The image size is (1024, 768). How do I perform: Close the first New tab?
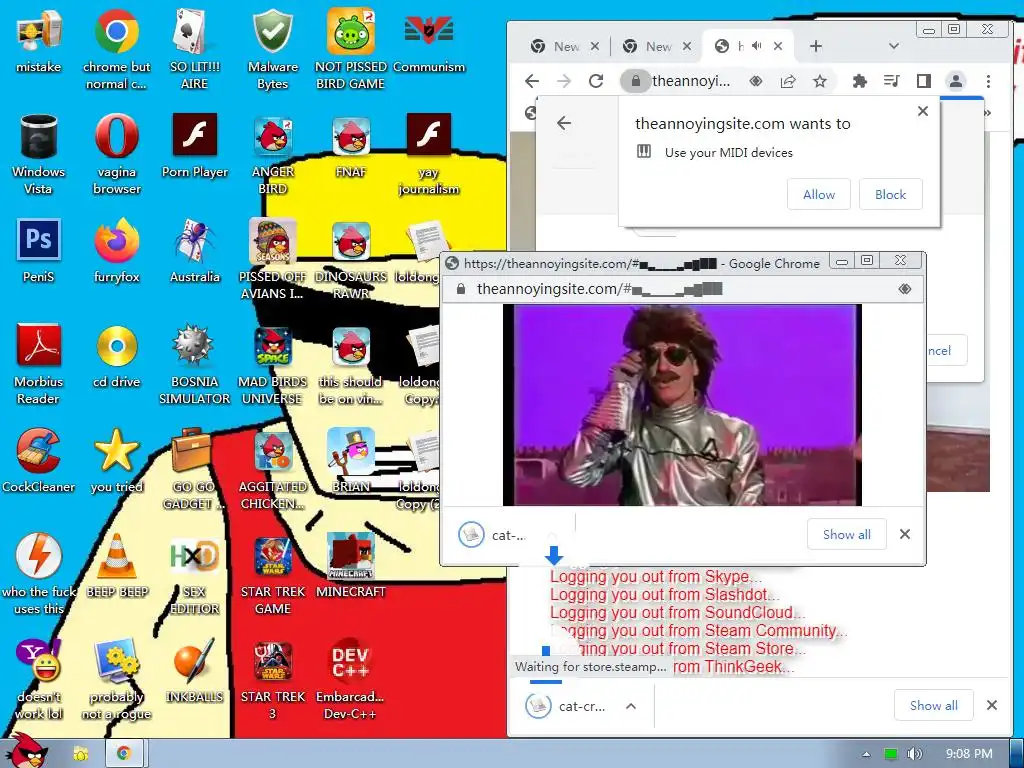594,46
